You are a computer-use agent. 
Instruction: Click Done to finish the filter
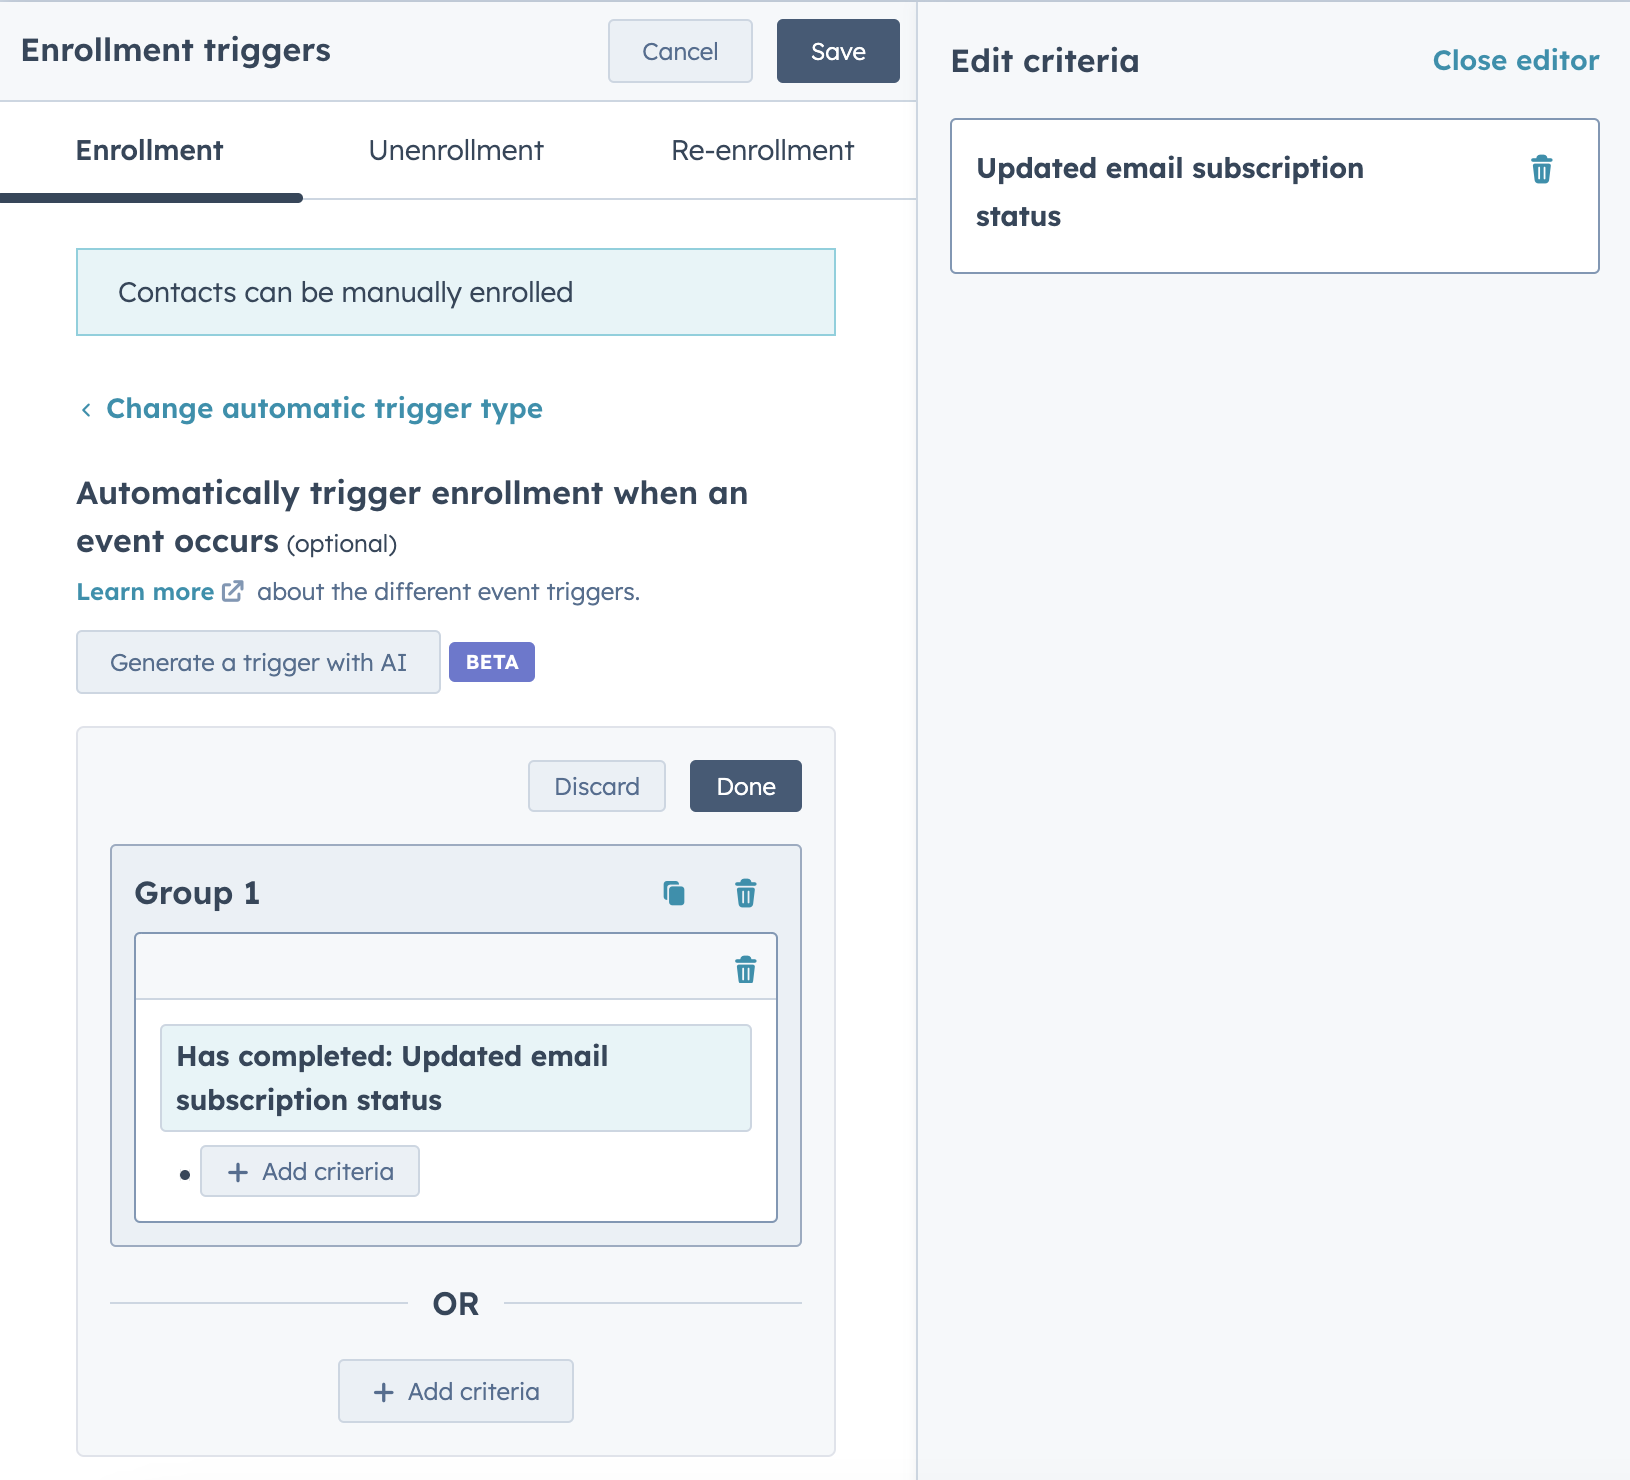click(x=746, y=786)
